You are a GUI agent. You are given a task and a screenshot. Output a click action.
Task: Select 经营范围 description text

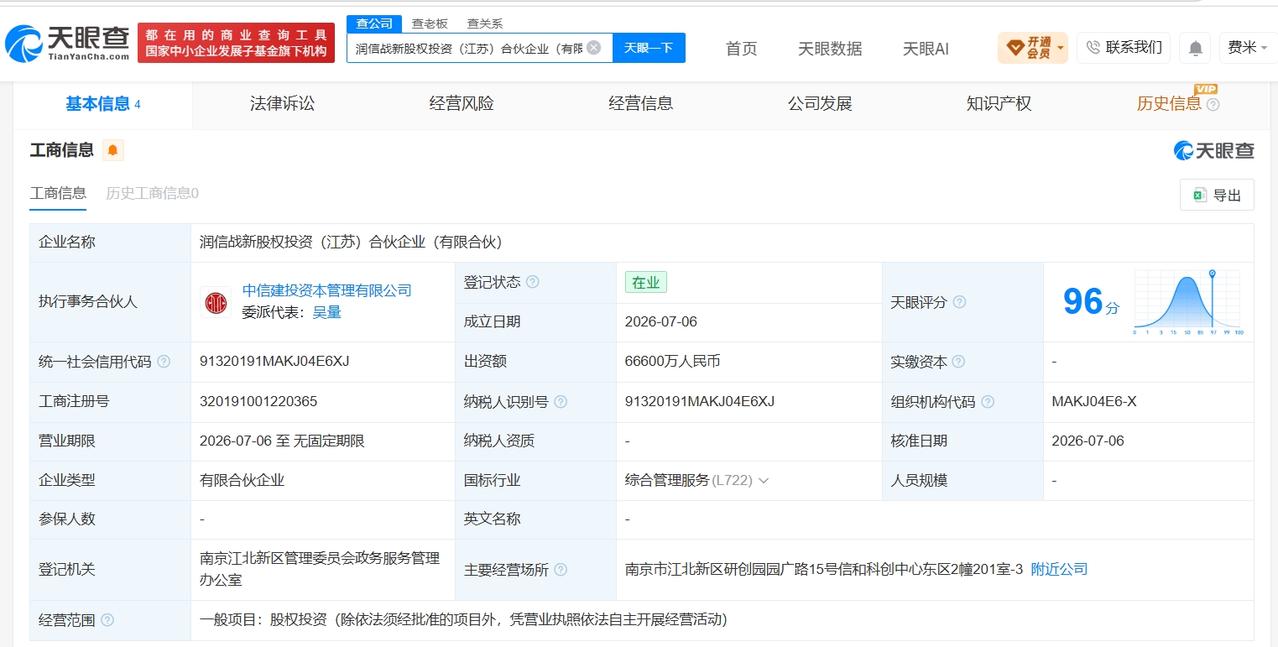pos(463,620)
